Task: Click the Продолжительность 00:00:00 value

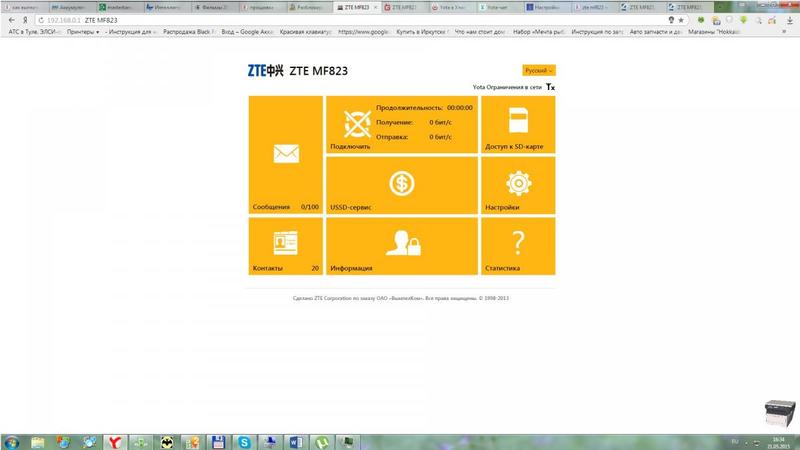Action: 460,108
